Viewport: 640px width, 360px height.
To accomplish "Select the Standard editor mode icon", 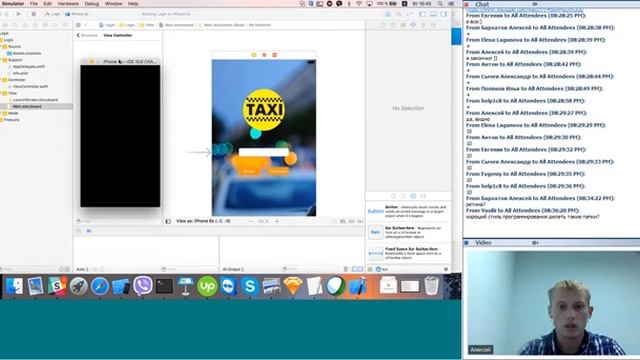I will tap(388, 14).
